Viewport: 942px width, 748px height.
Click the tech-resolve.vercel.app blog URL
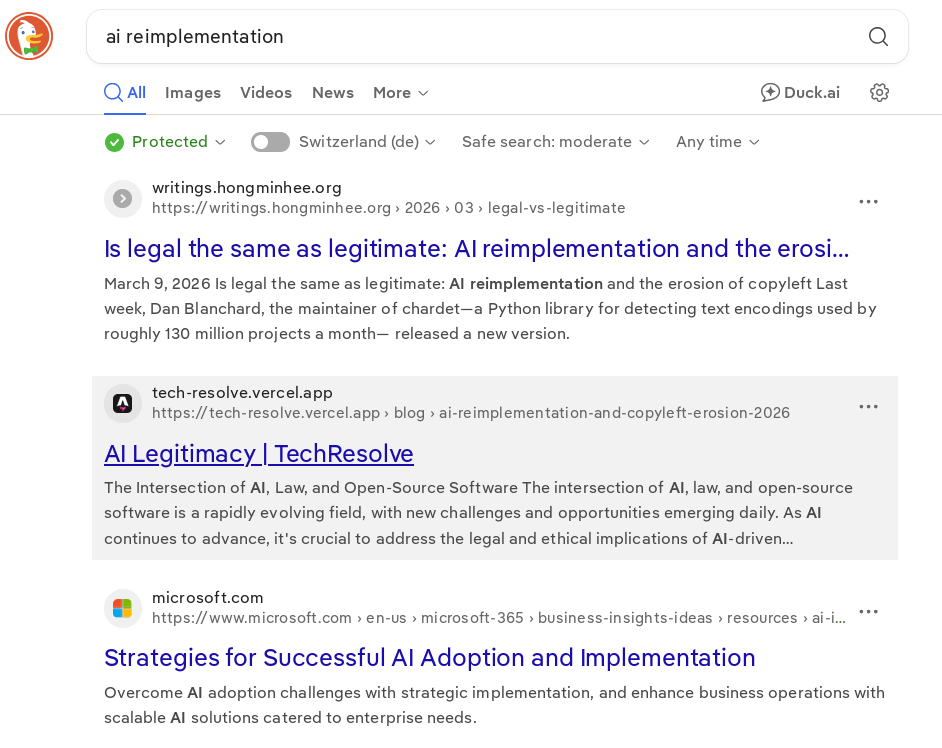click(471, 413)
